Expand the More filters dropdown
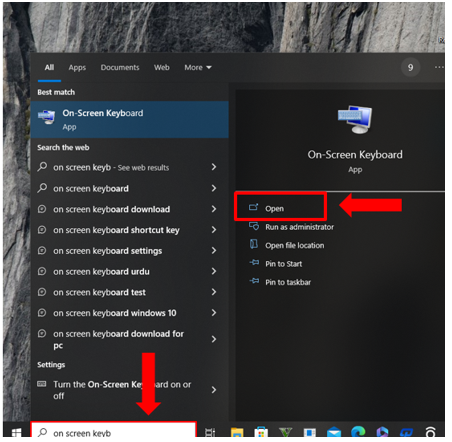452x442 pixels. point(198,68)
